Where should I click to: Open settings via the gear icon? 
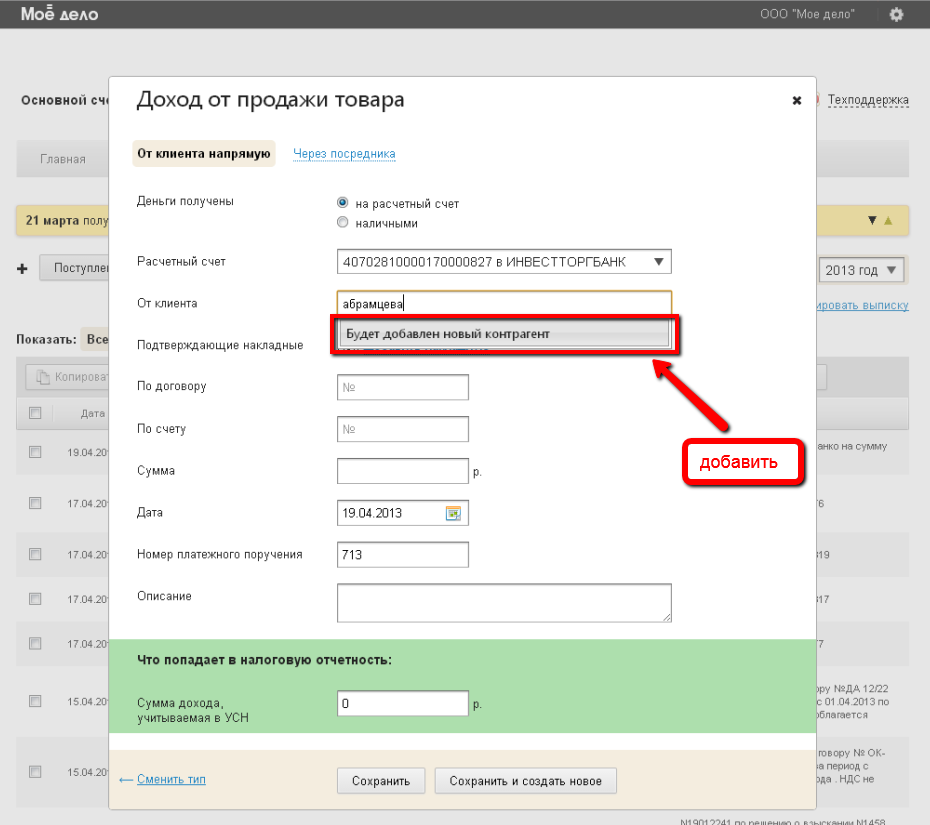[x=896, y=14]
